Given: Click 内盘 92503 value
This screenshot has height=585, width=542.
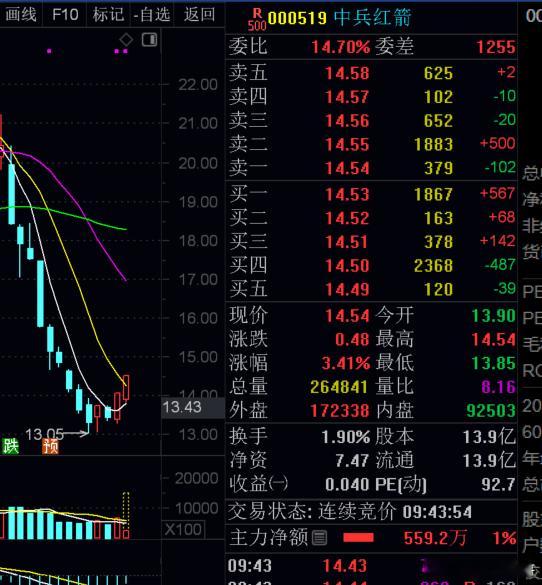Looking at the screenshot, I should pyautogui.click(x=491, y=411).
